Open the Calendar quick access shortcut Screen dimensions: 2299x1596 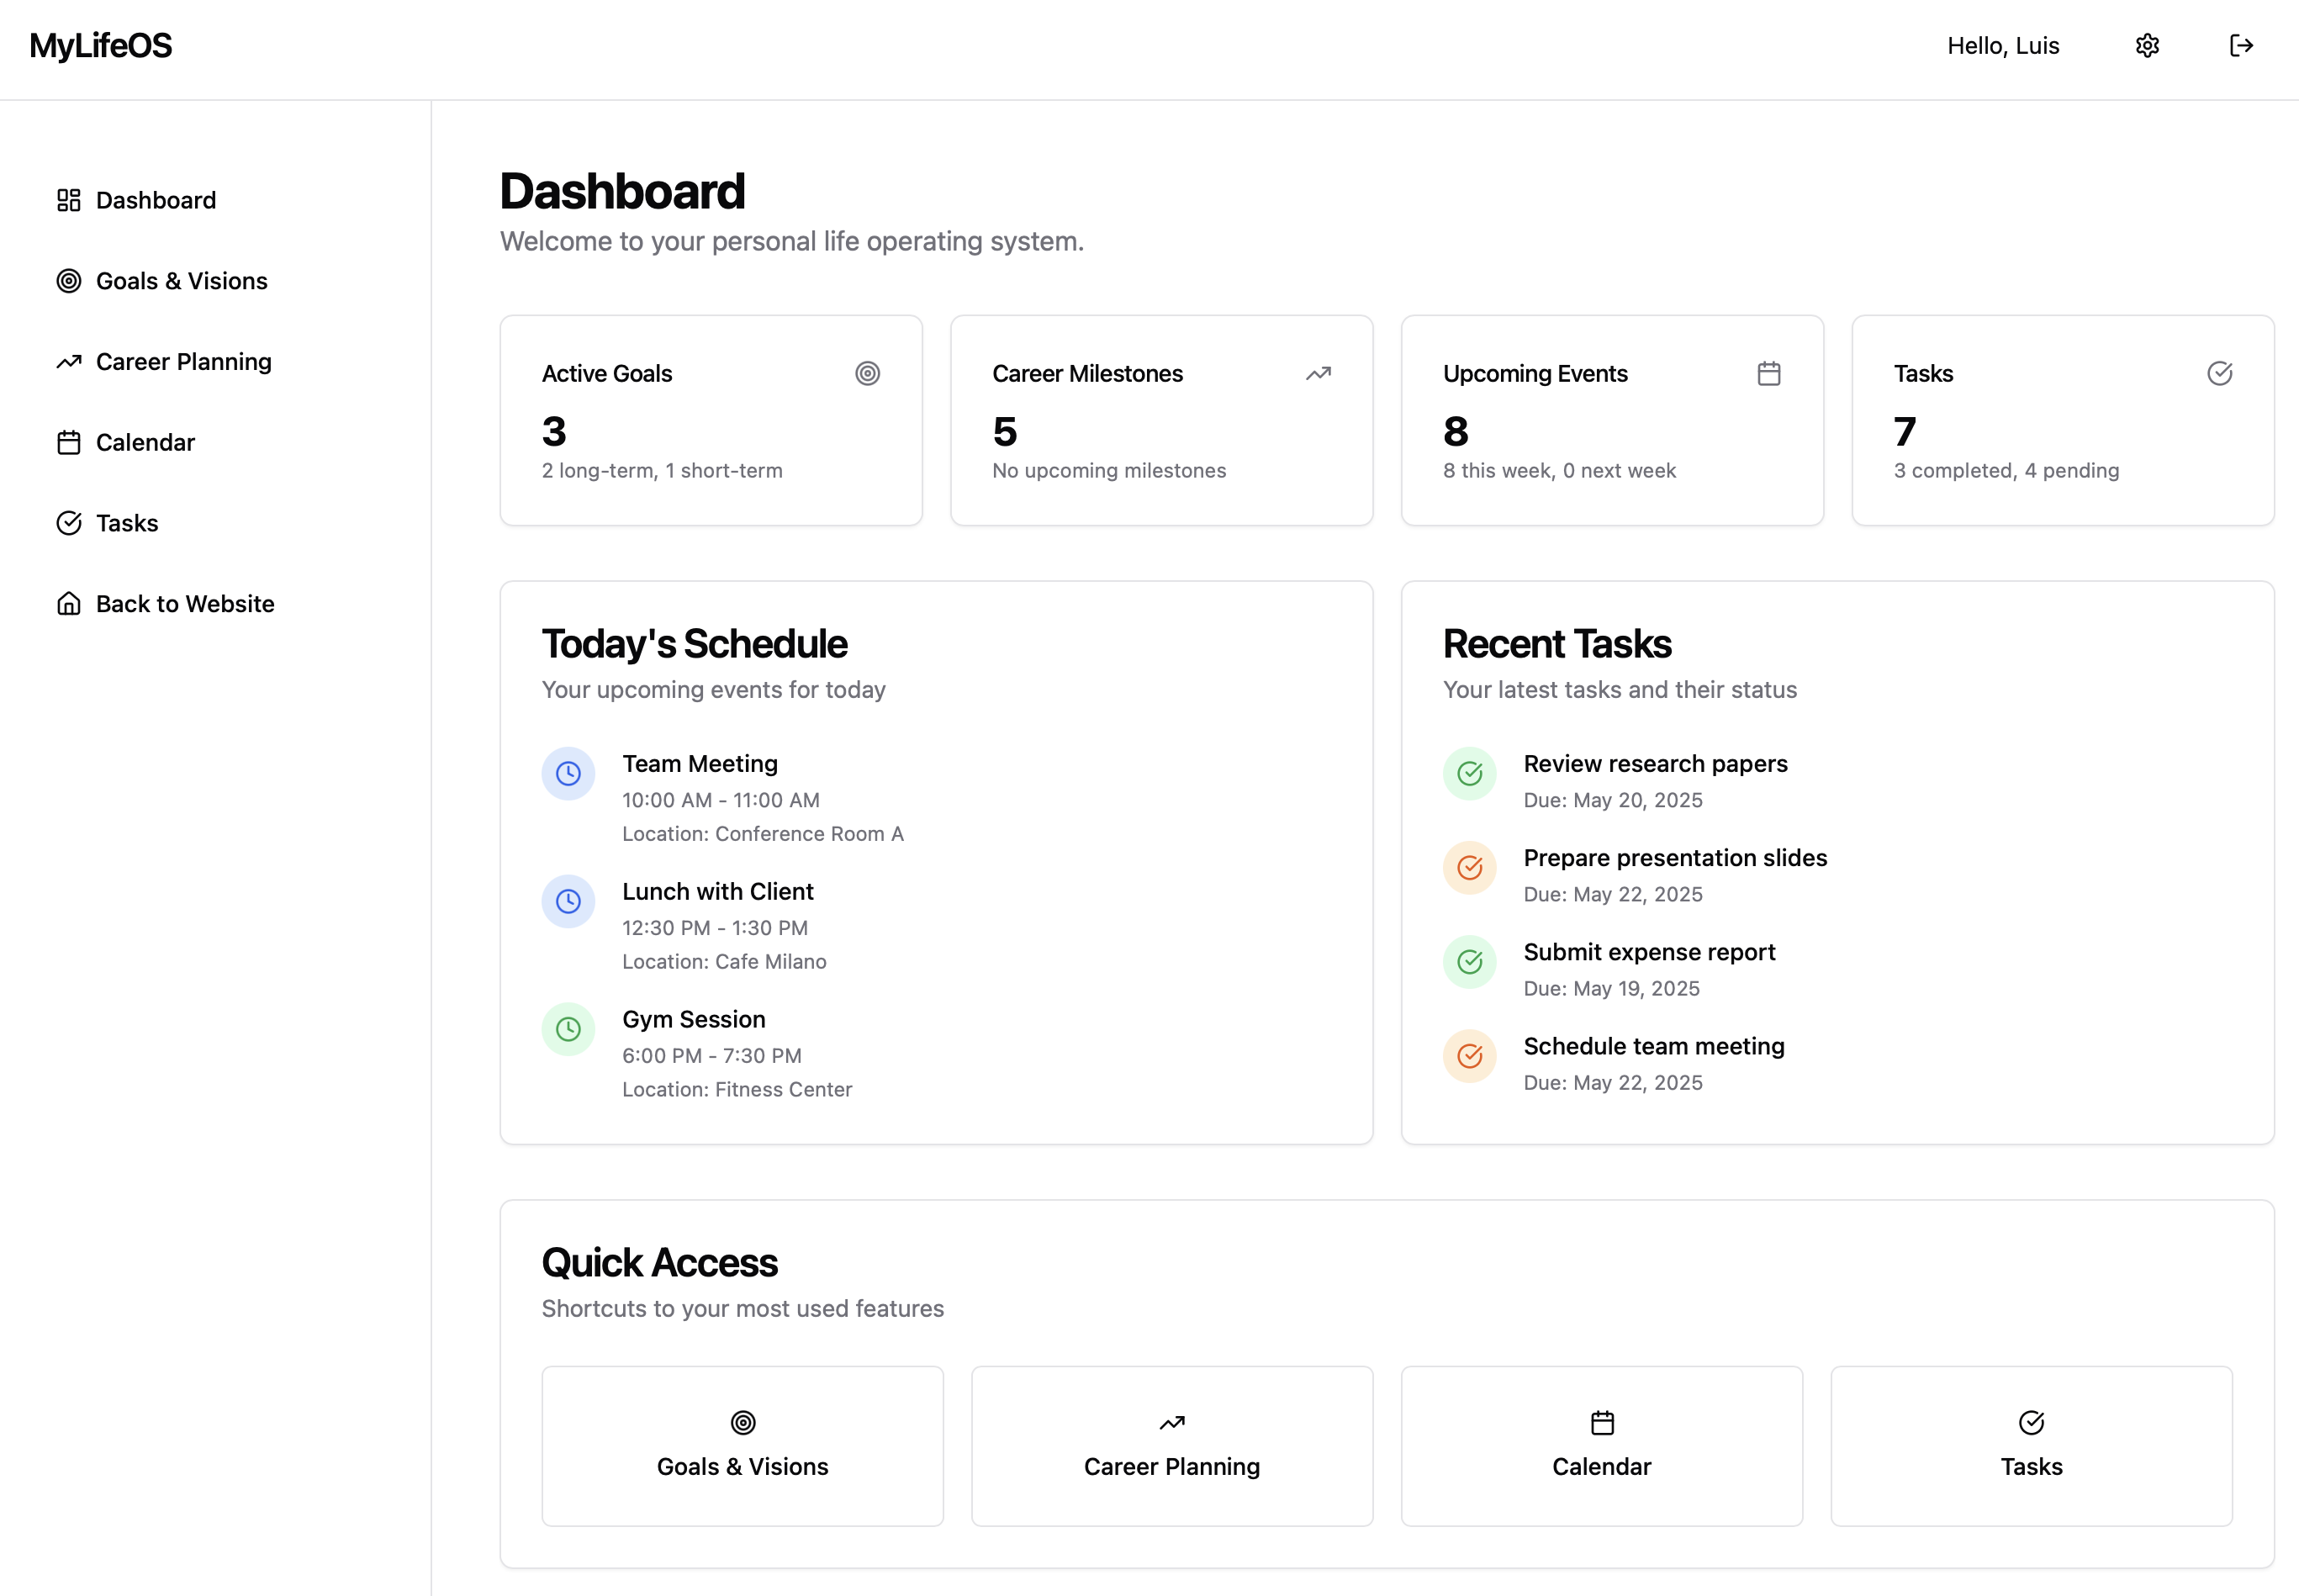(1601, 1446)
